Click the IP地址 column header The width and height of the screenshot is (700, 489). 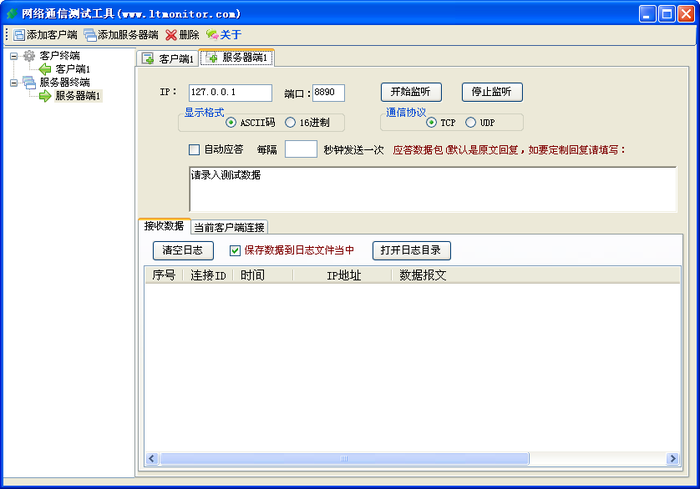click(343, 276)
